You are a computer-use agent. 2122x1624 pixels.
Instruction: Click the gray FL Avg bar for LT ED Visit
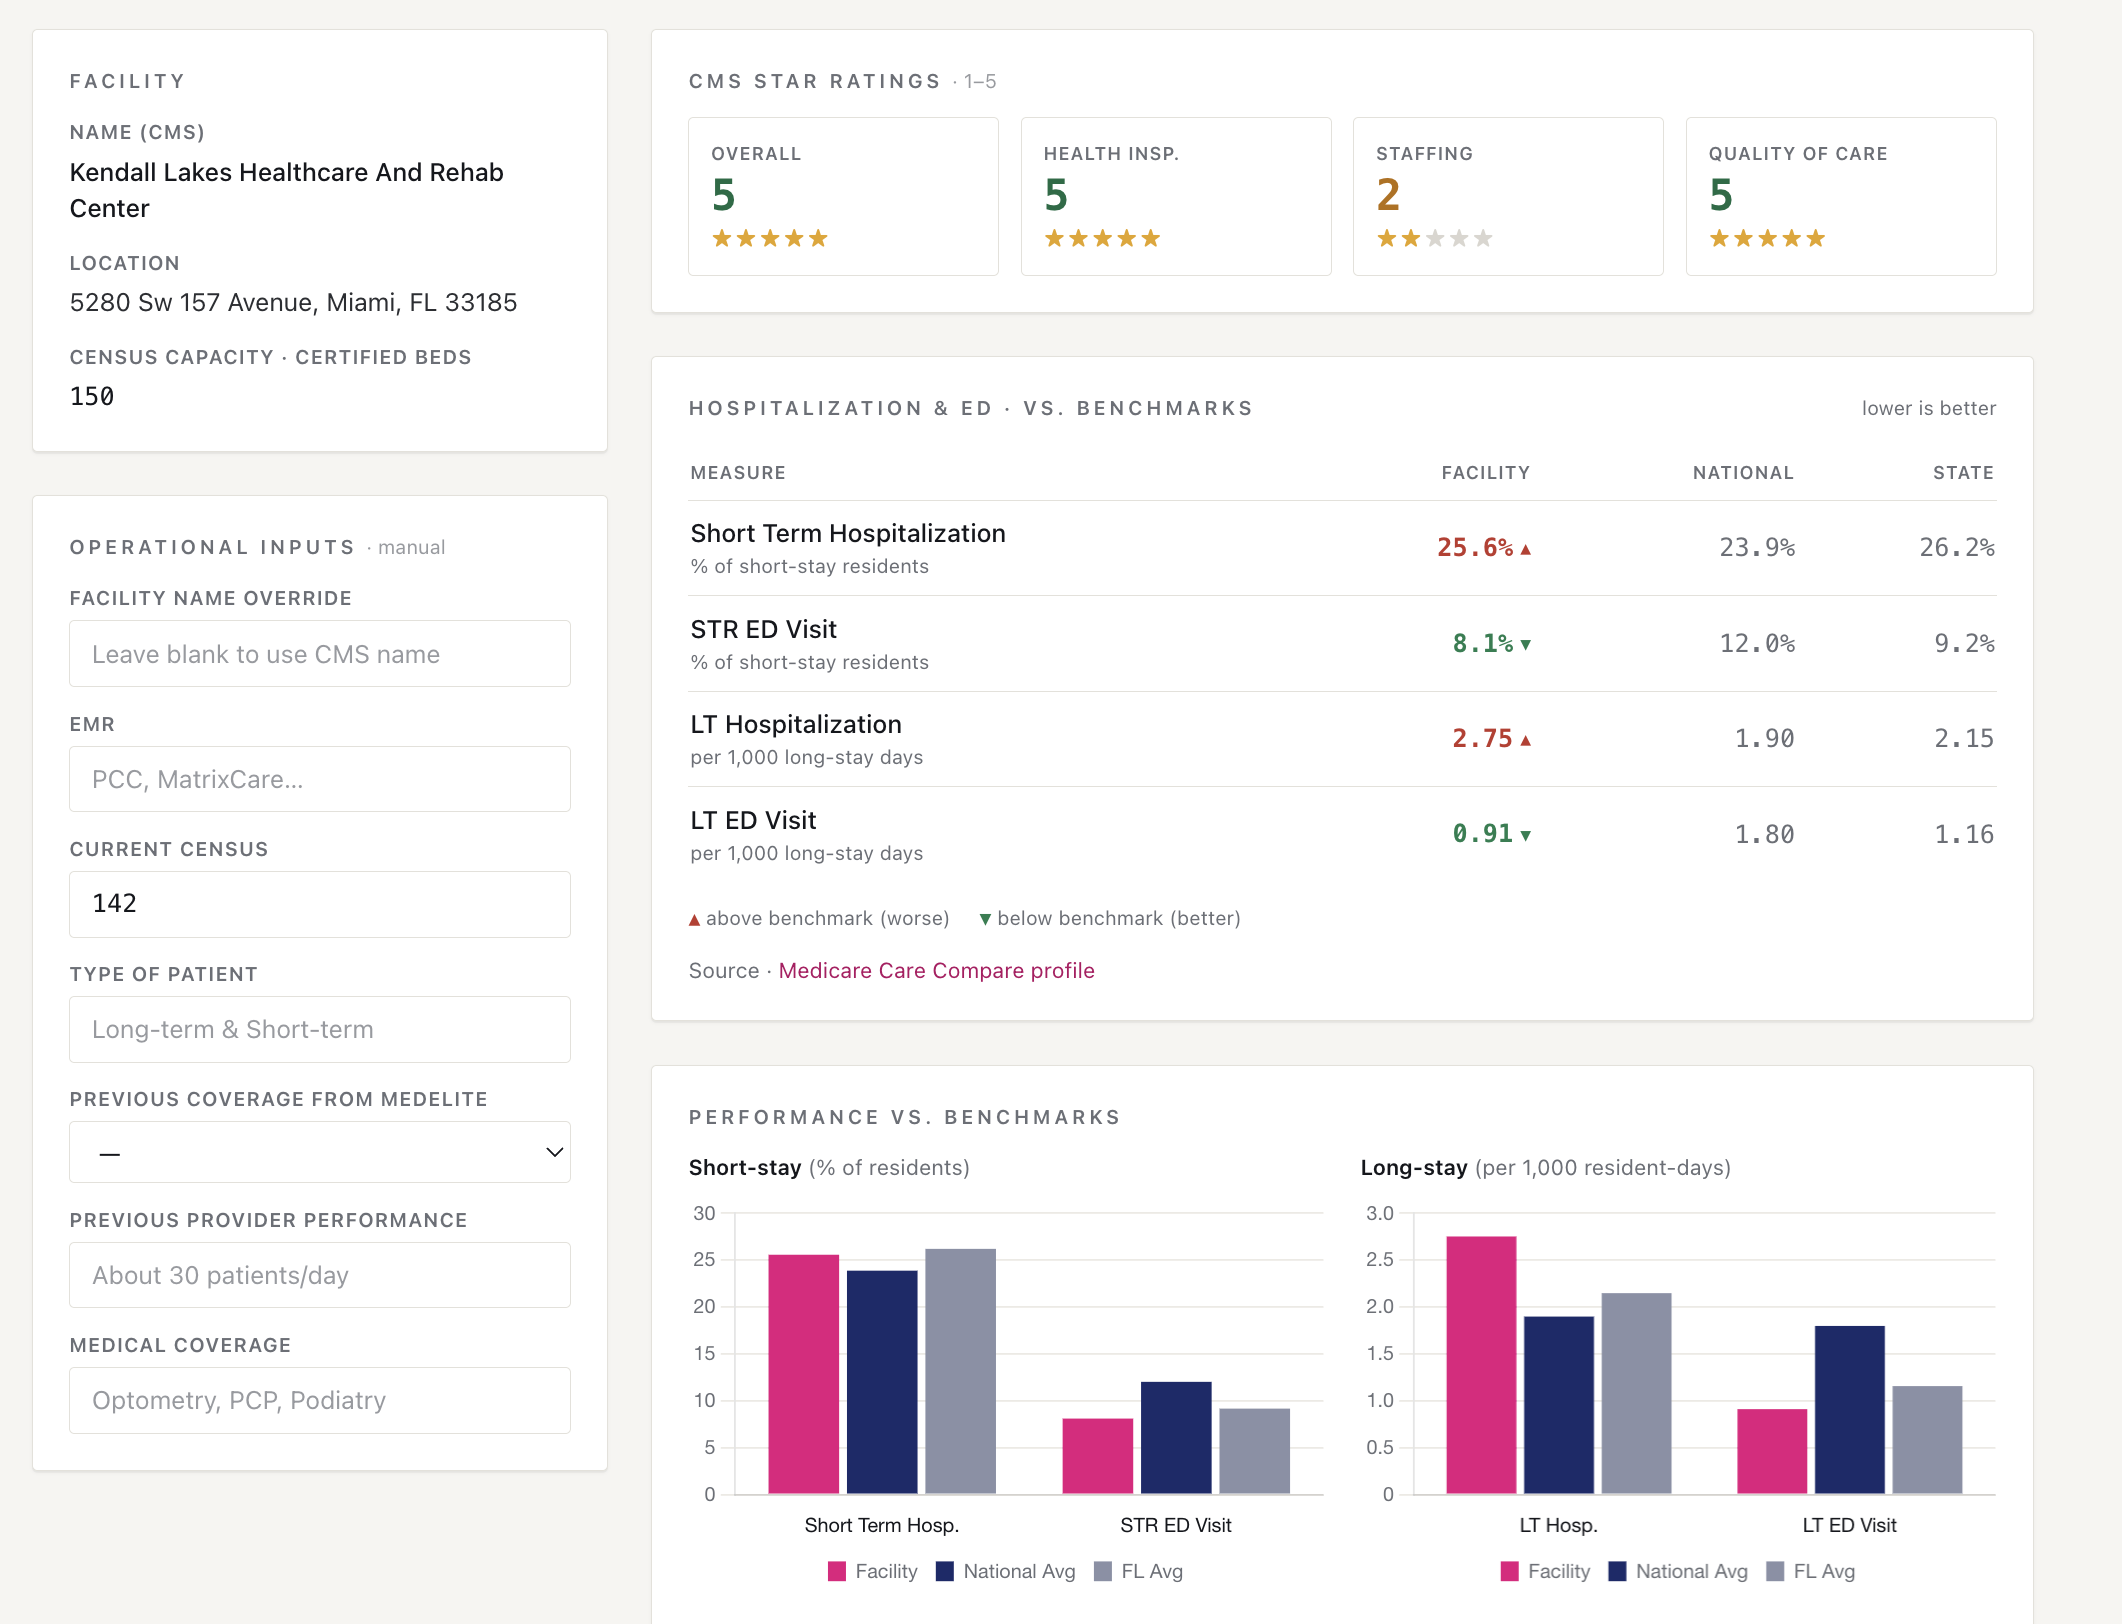click(x=1927, y=1440)
